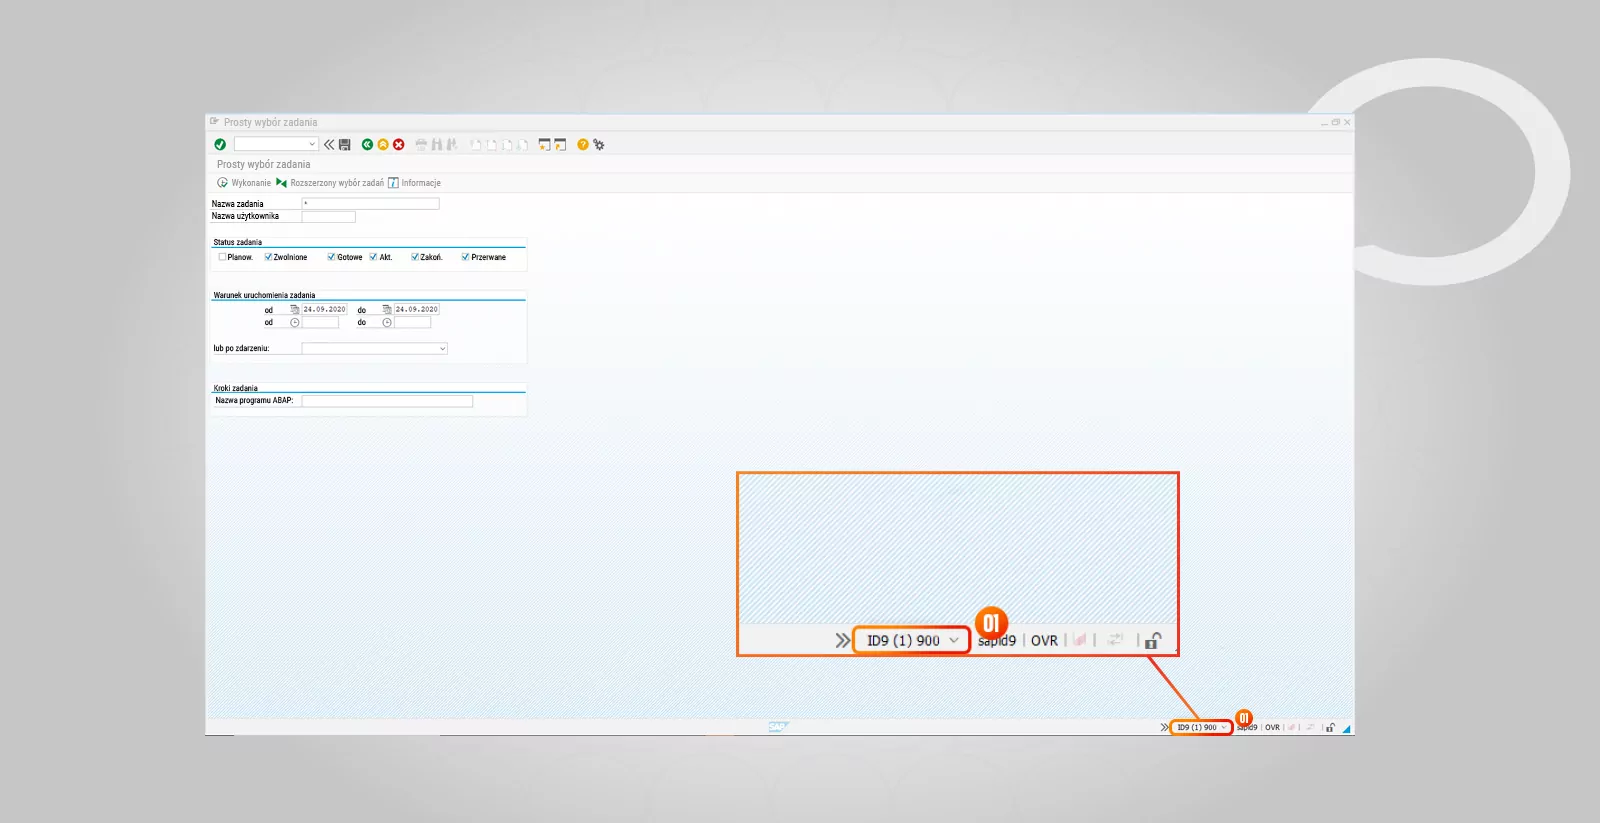Enable the Planow. status checkbox

[222, 257]
